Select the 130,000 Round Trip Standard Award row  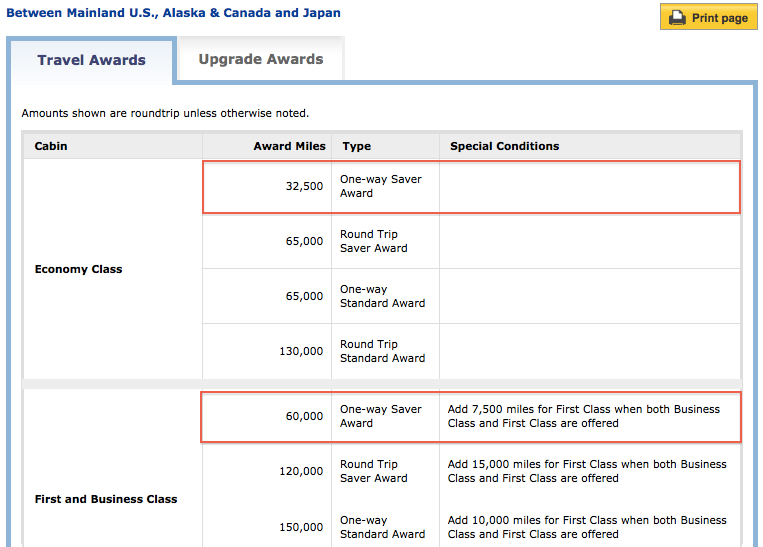(472, 351)
